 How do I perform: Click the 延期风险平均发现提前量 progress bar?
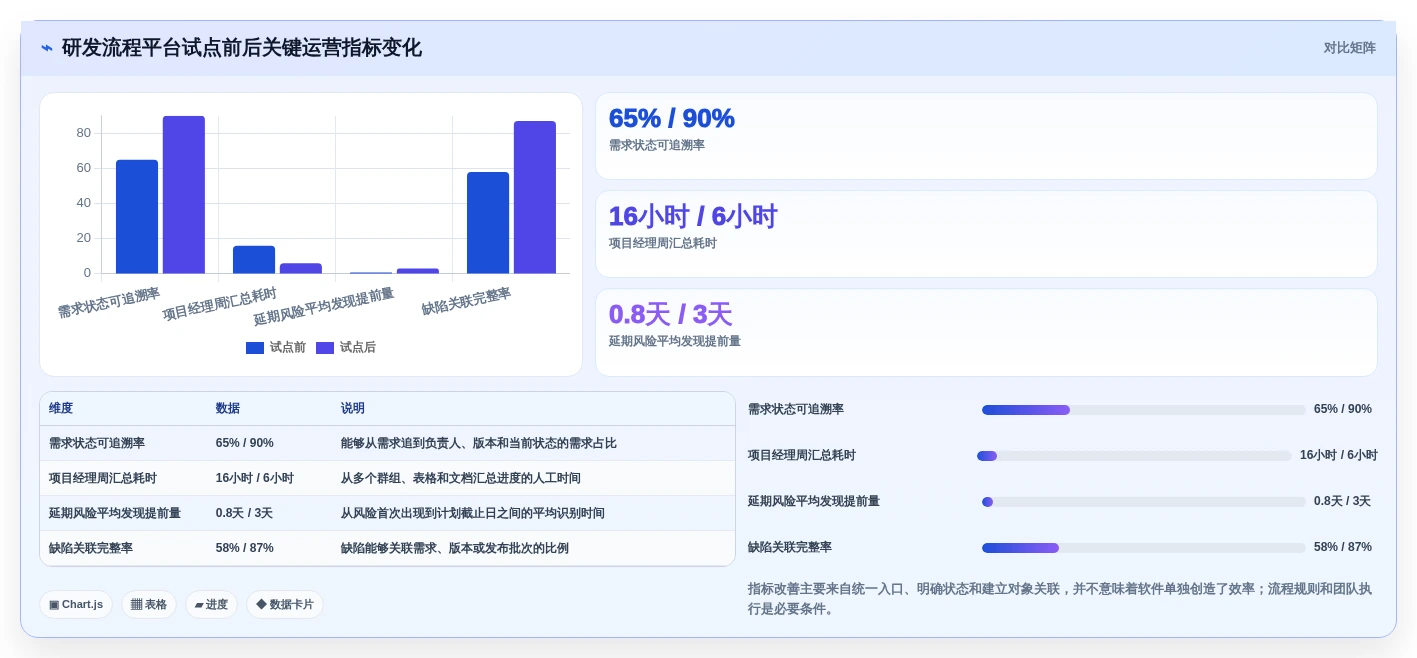(x=1144, y=502)
